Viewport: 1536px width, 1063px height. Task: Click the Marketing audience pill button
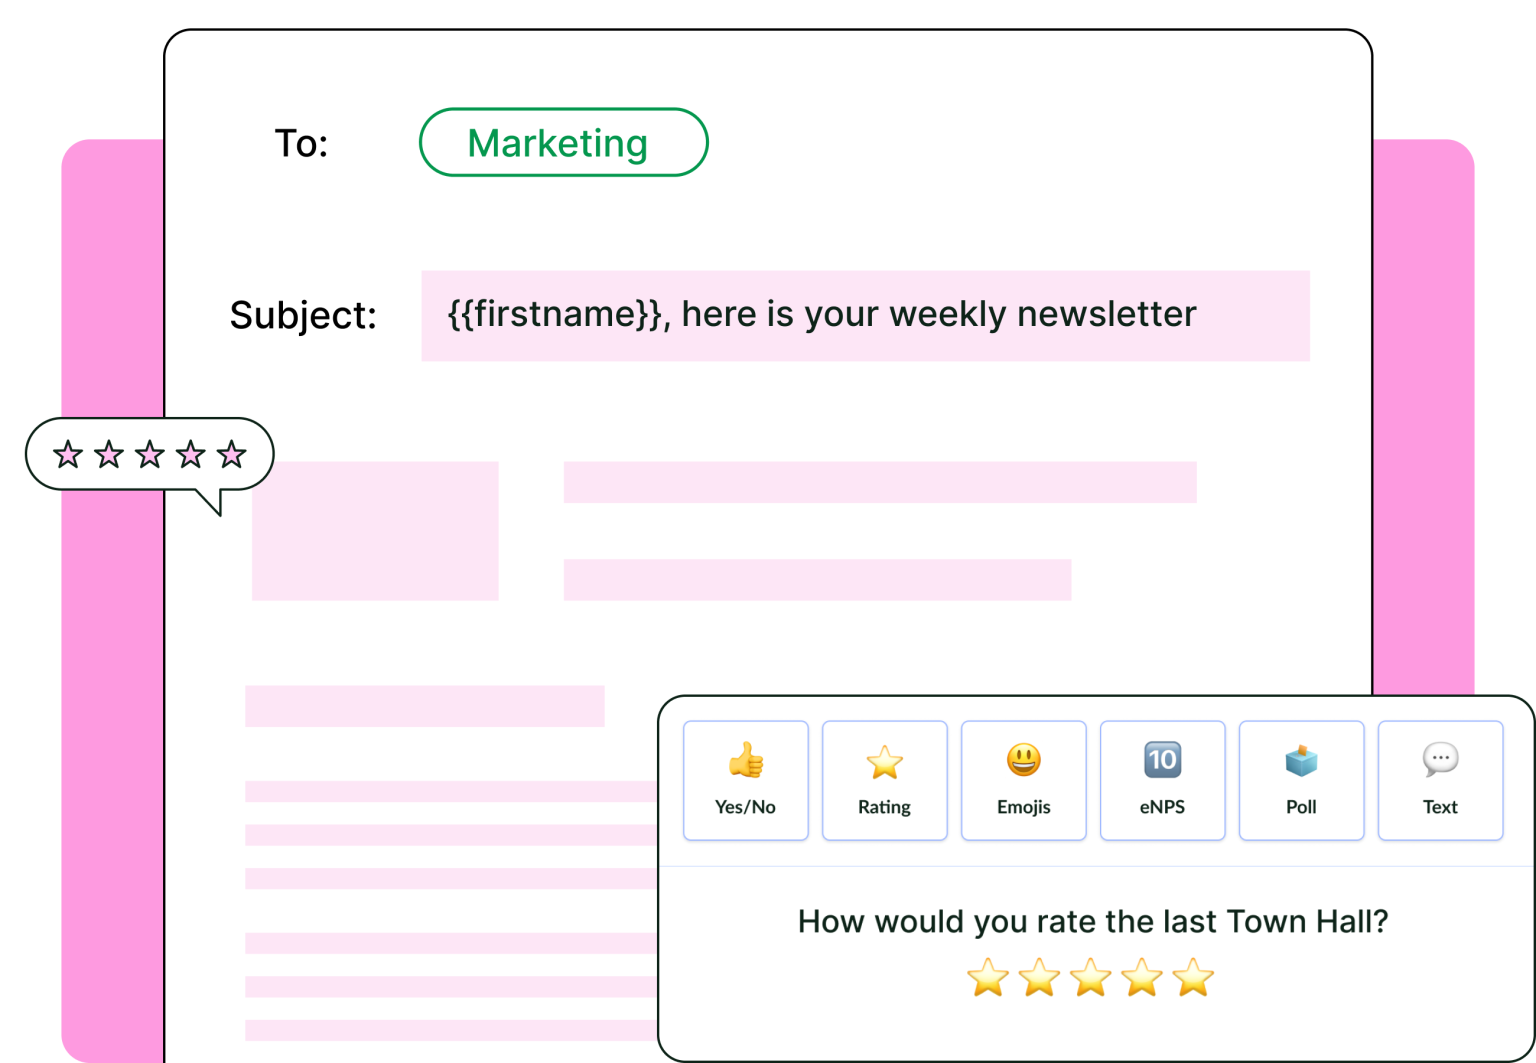pos(563,143)
